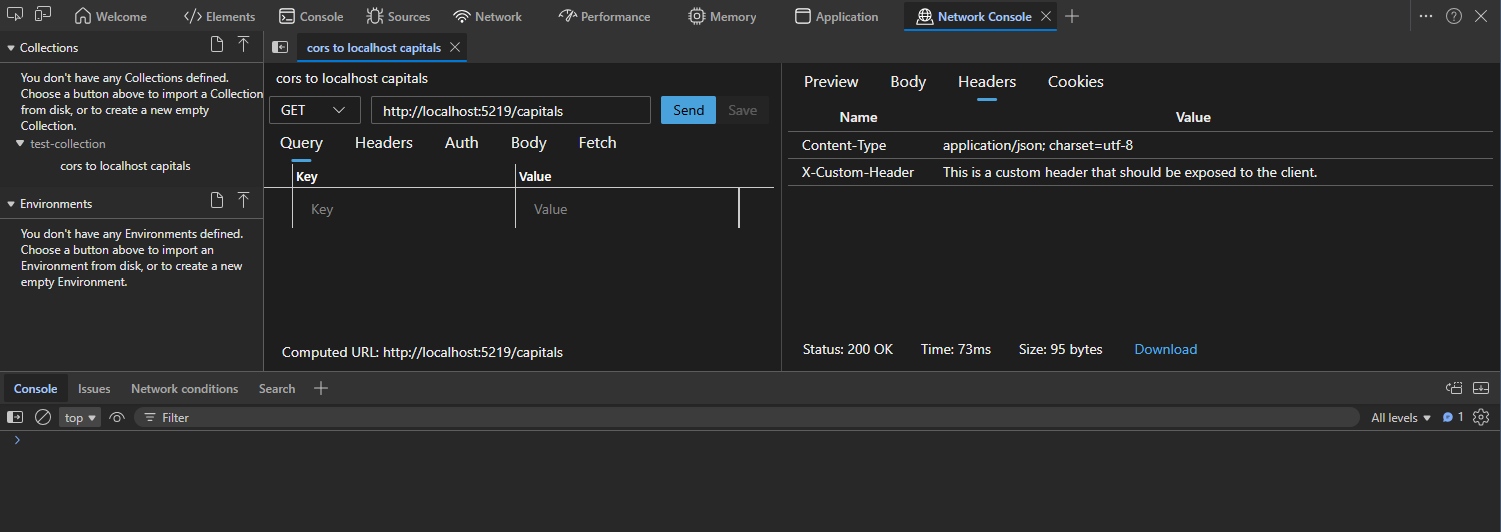Image resolution: width=1501 pixels, height=532 pixels.
Task: Import an Environment from disk icon
Action: 243,201
